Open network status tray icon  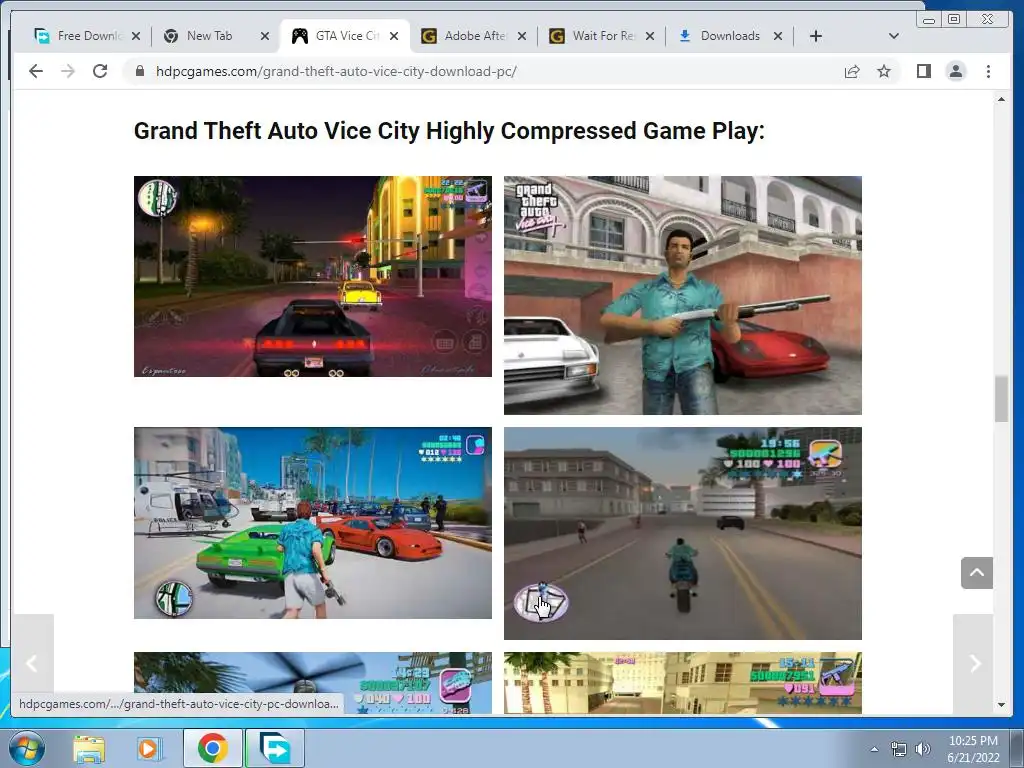tap(899, 749)
